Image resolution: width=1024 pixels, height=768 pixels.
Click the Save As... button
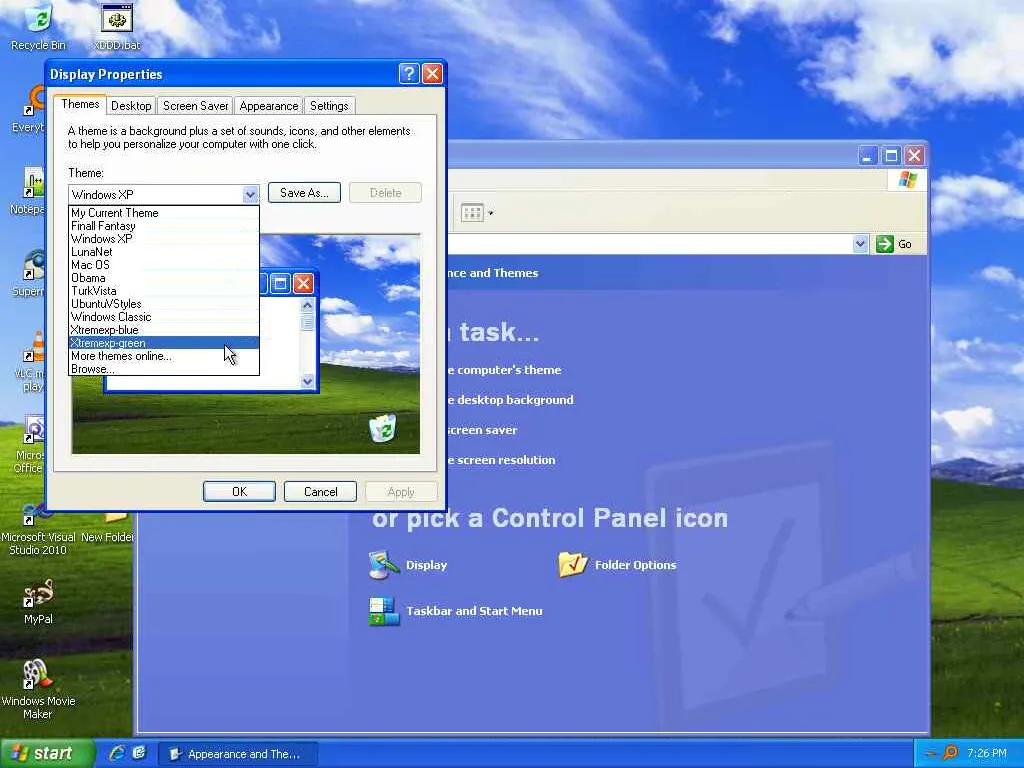304,193
